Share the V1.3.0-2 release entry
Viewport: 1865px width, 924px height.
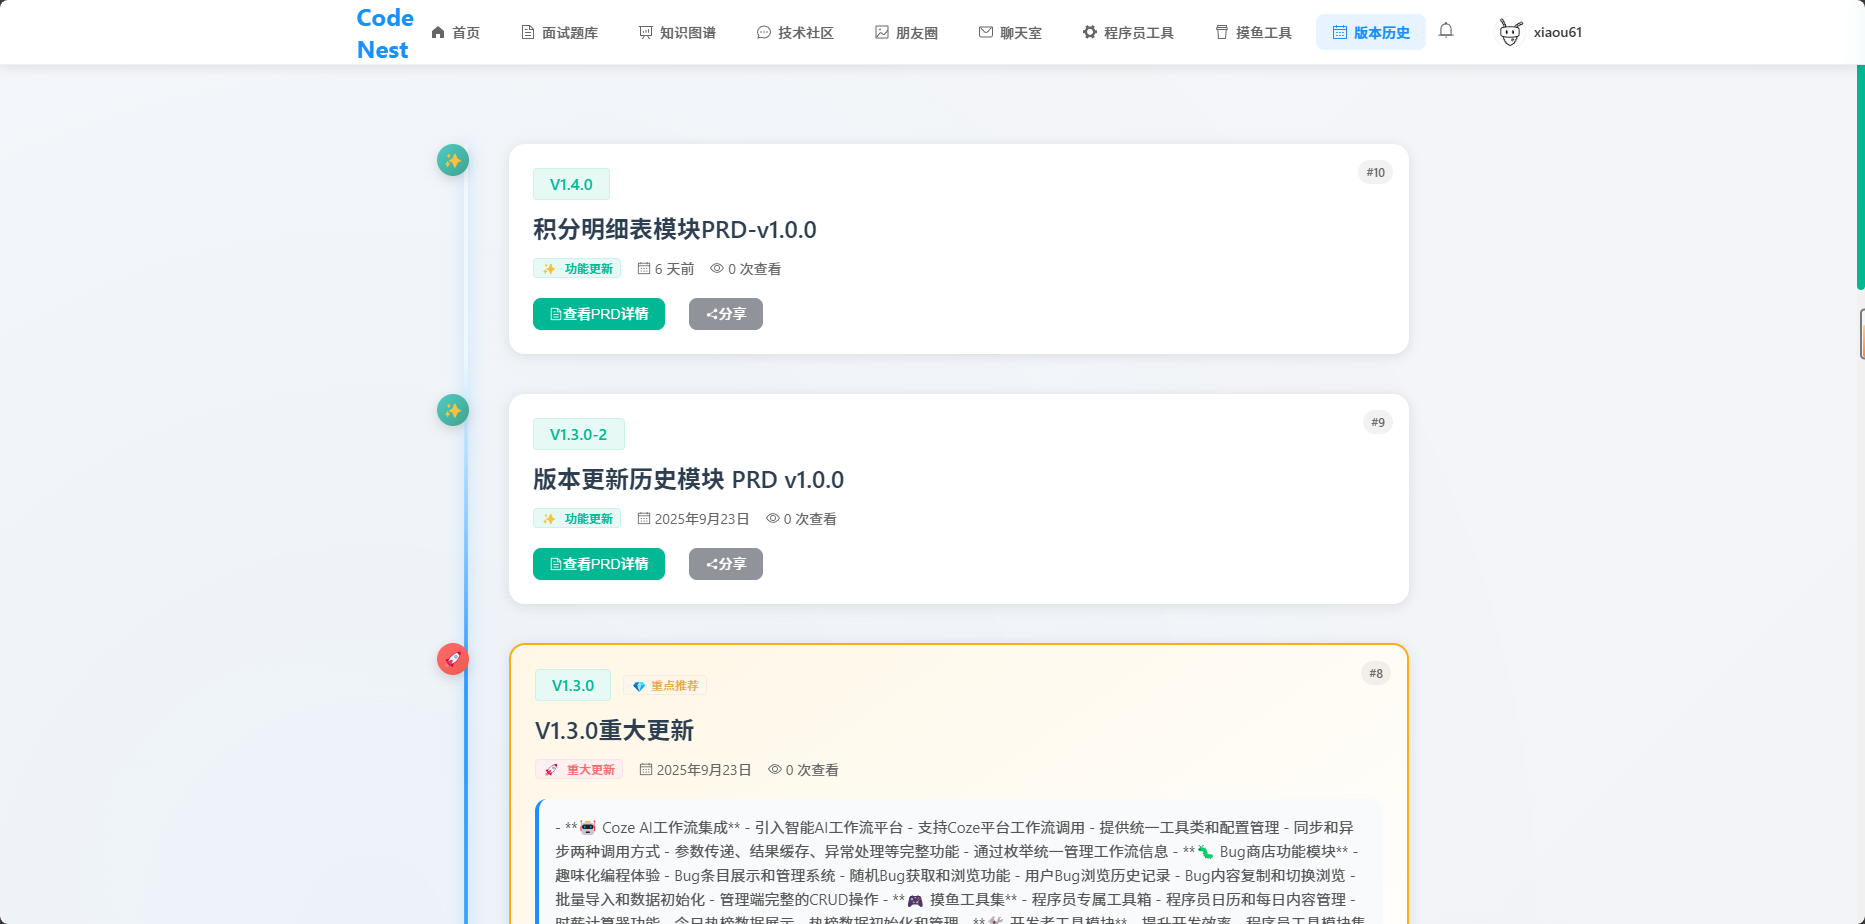click(x=725, y=564)
